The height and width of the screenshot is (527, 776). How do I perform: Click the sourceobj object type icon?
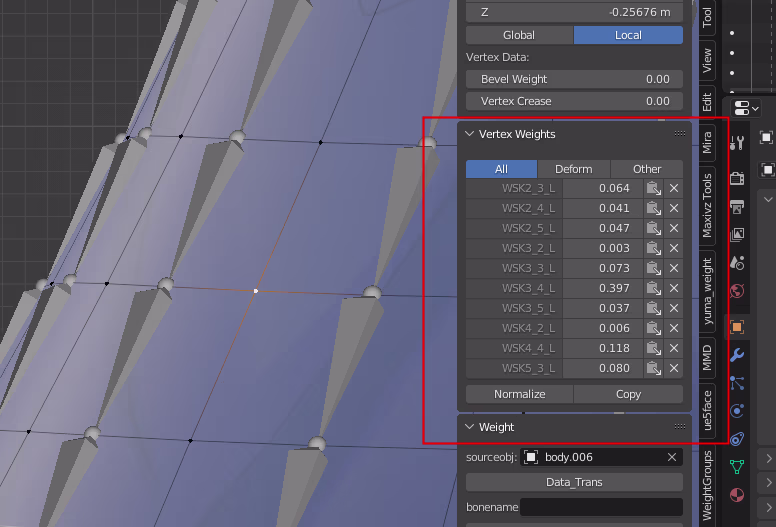[531, 457]
